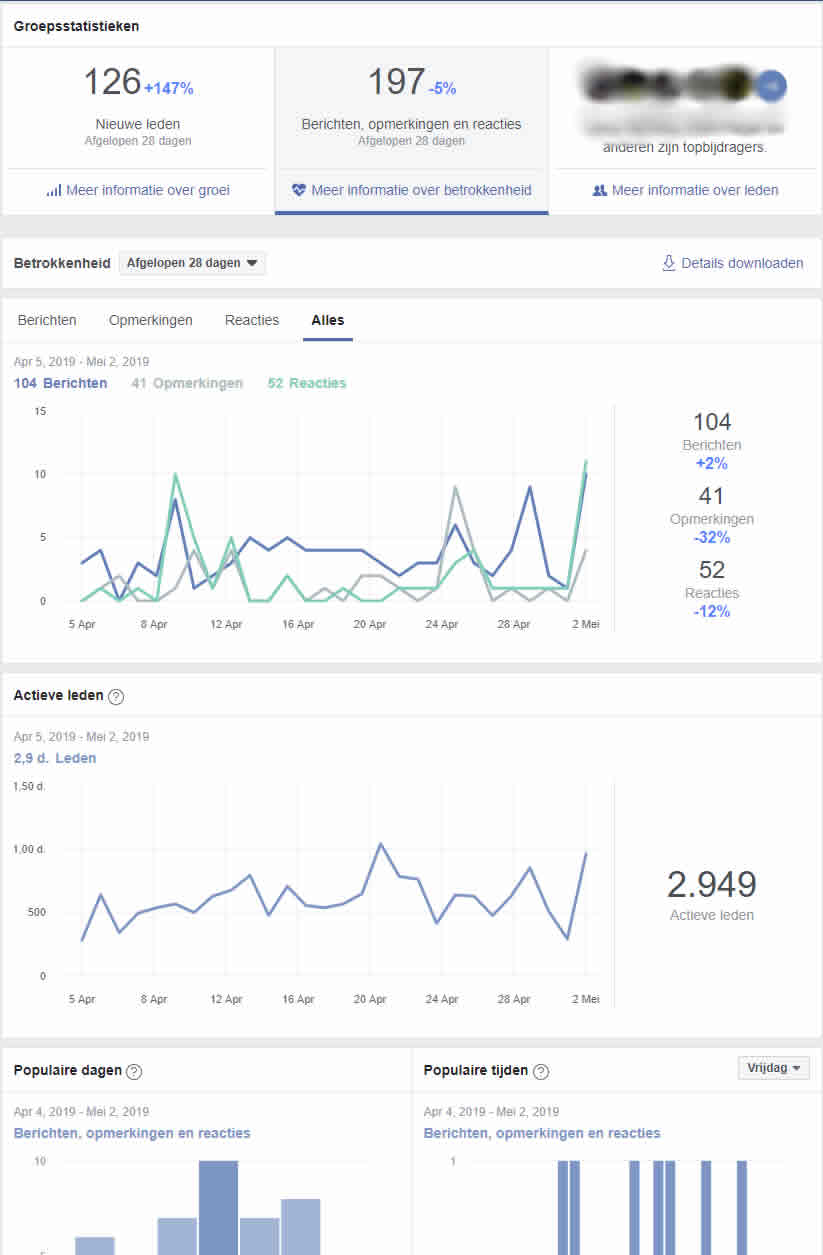
Task: Click the heart icon beside engagement info
Action: pyautogui.click(x=299, y=190)
